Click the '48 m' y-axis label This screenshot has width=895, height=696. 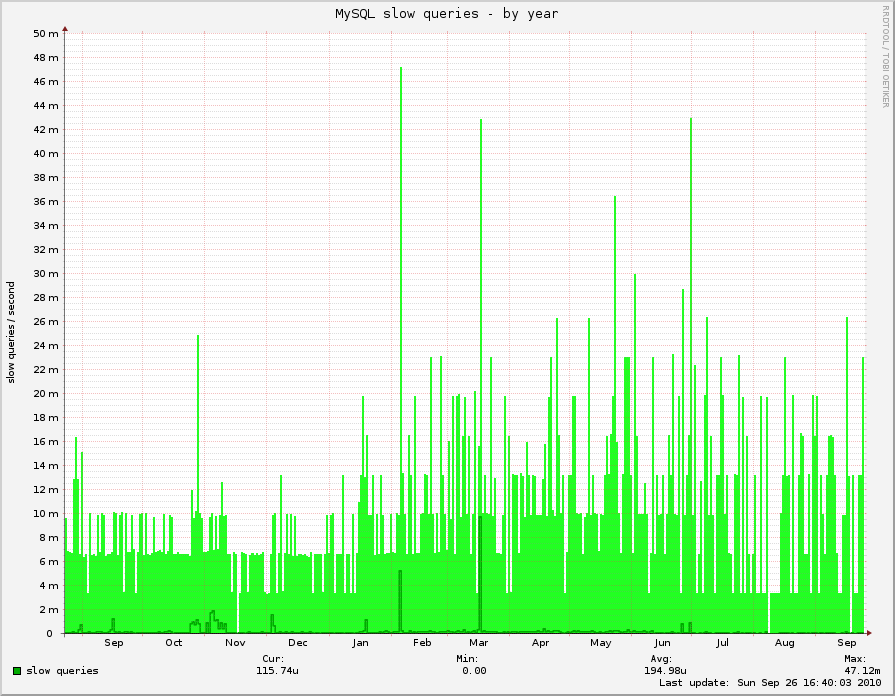pyautogui.click(x=46, y=58)
